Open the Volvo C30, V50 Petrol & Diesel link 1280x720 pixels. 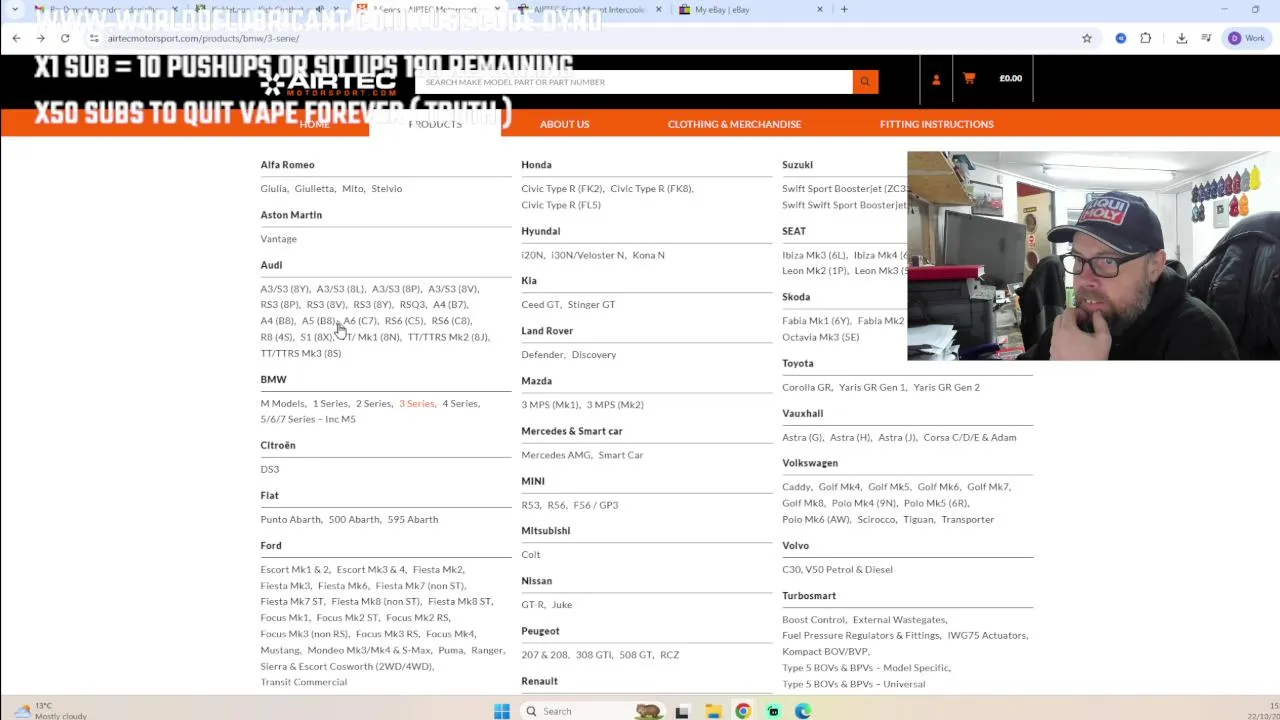[837, 569]
